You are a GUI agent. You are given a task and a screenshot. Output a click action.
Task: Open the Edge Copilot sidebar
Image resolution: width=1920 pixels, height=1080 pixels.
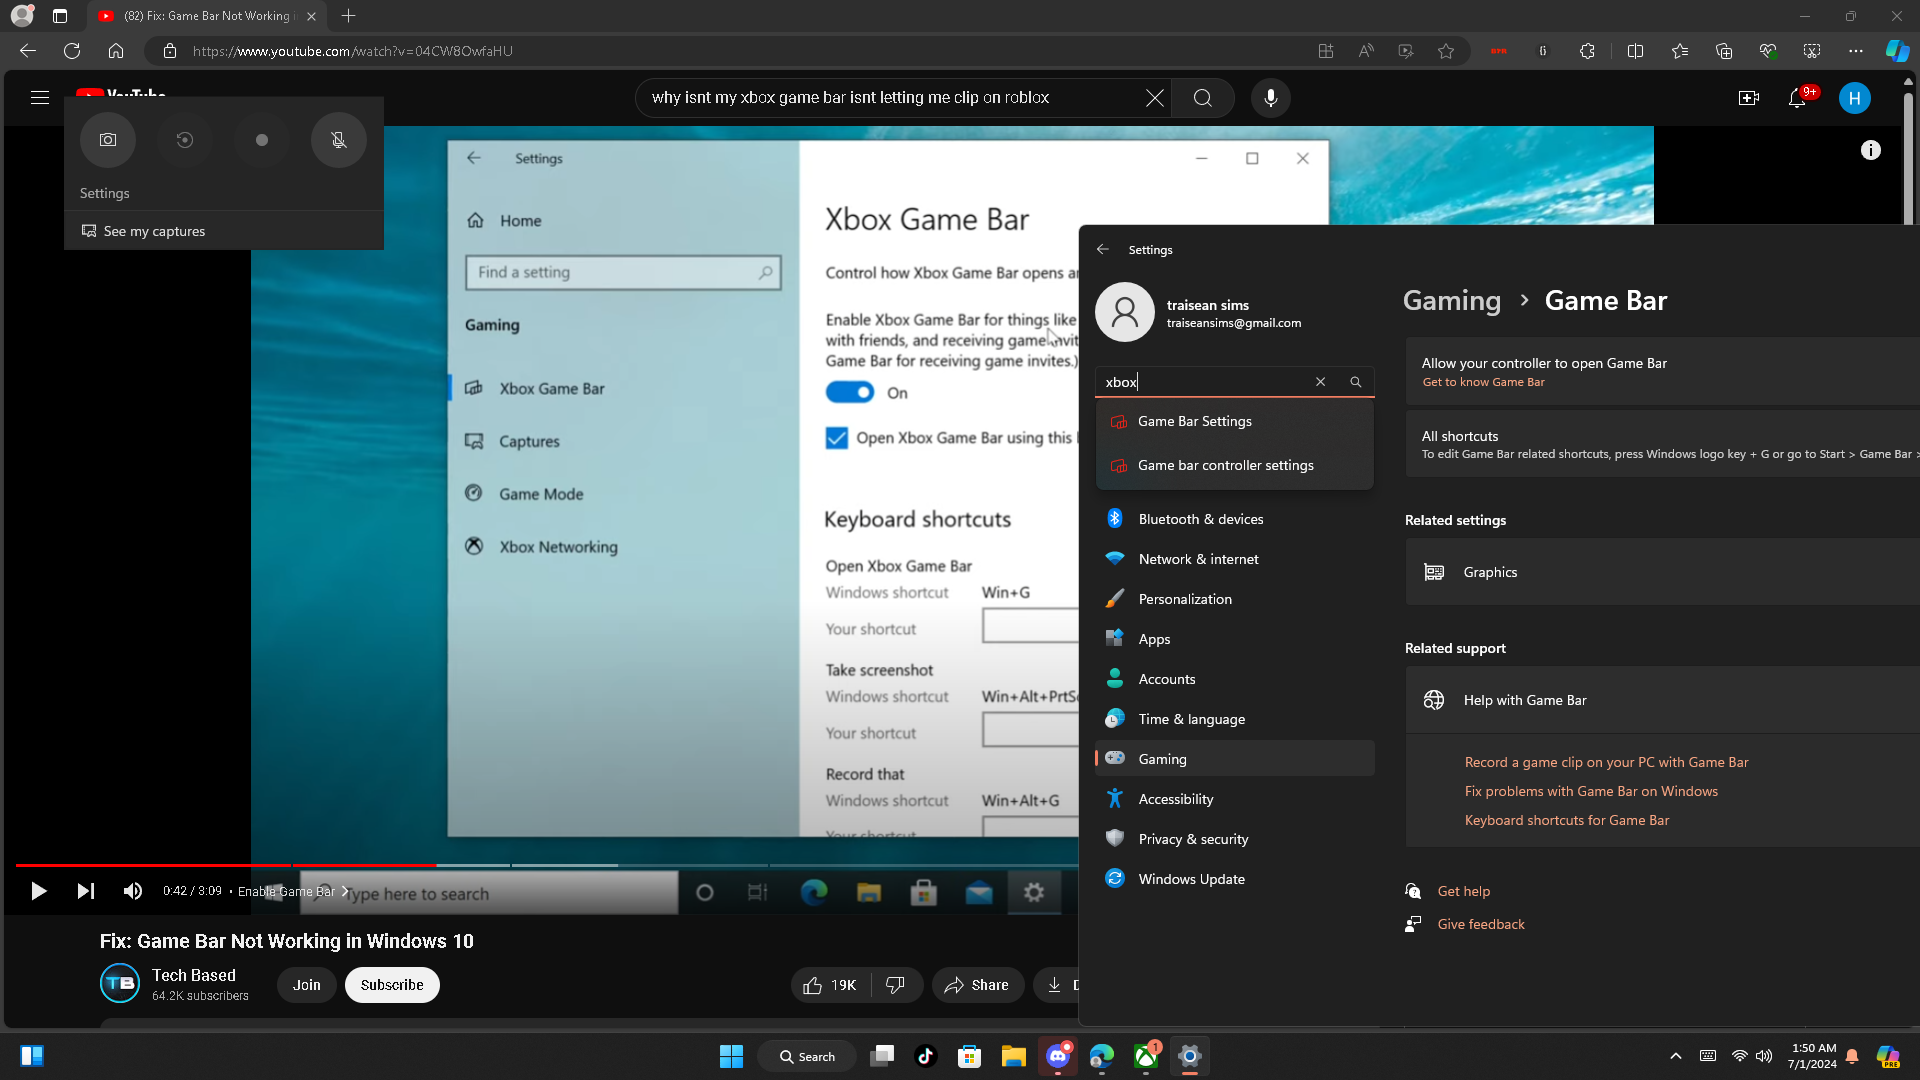pyautogui.click(x=1897, y=51)
